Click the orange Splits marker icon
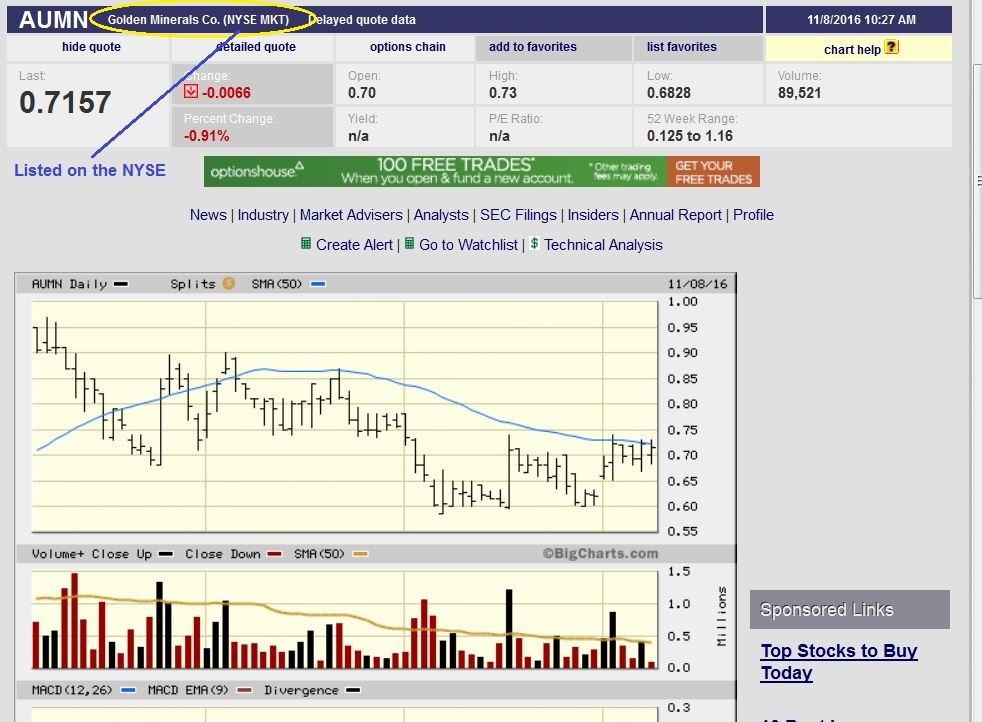 pos(228,284)
